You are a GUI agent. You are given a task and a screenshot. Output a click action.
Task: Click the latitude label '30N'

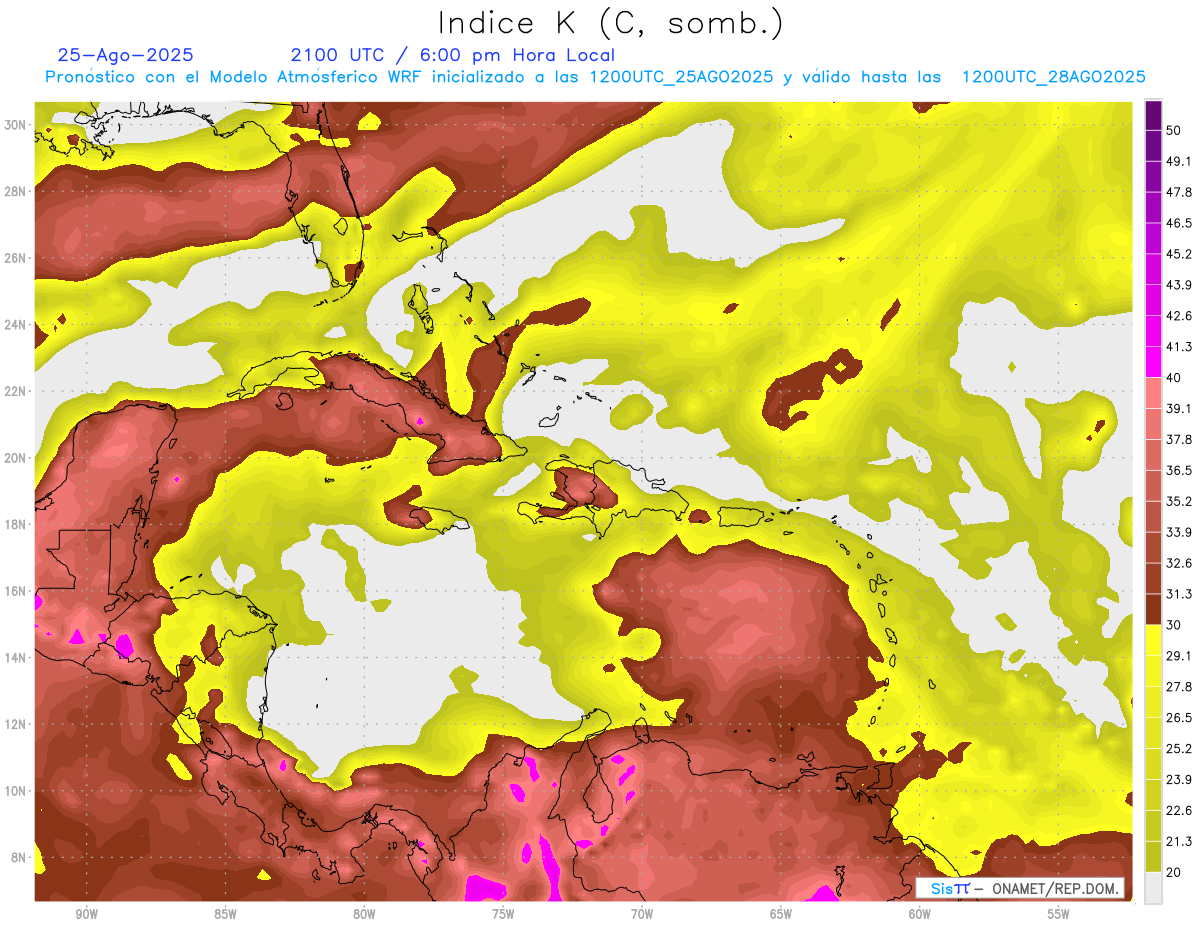click(x=15, y=125)
